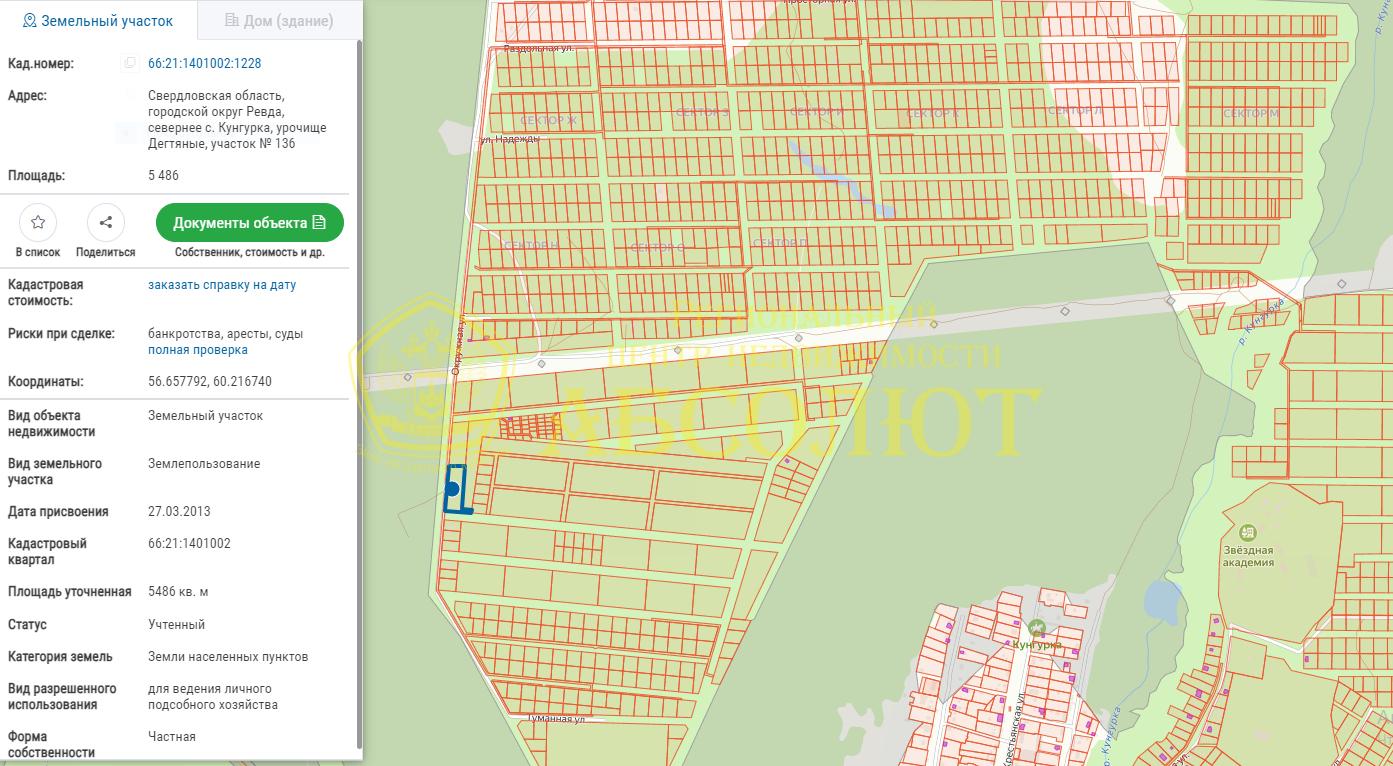The height and width of the screenshot is (766, 1393).
Task: Select the status value Учтенный
Action: point(176,625)
